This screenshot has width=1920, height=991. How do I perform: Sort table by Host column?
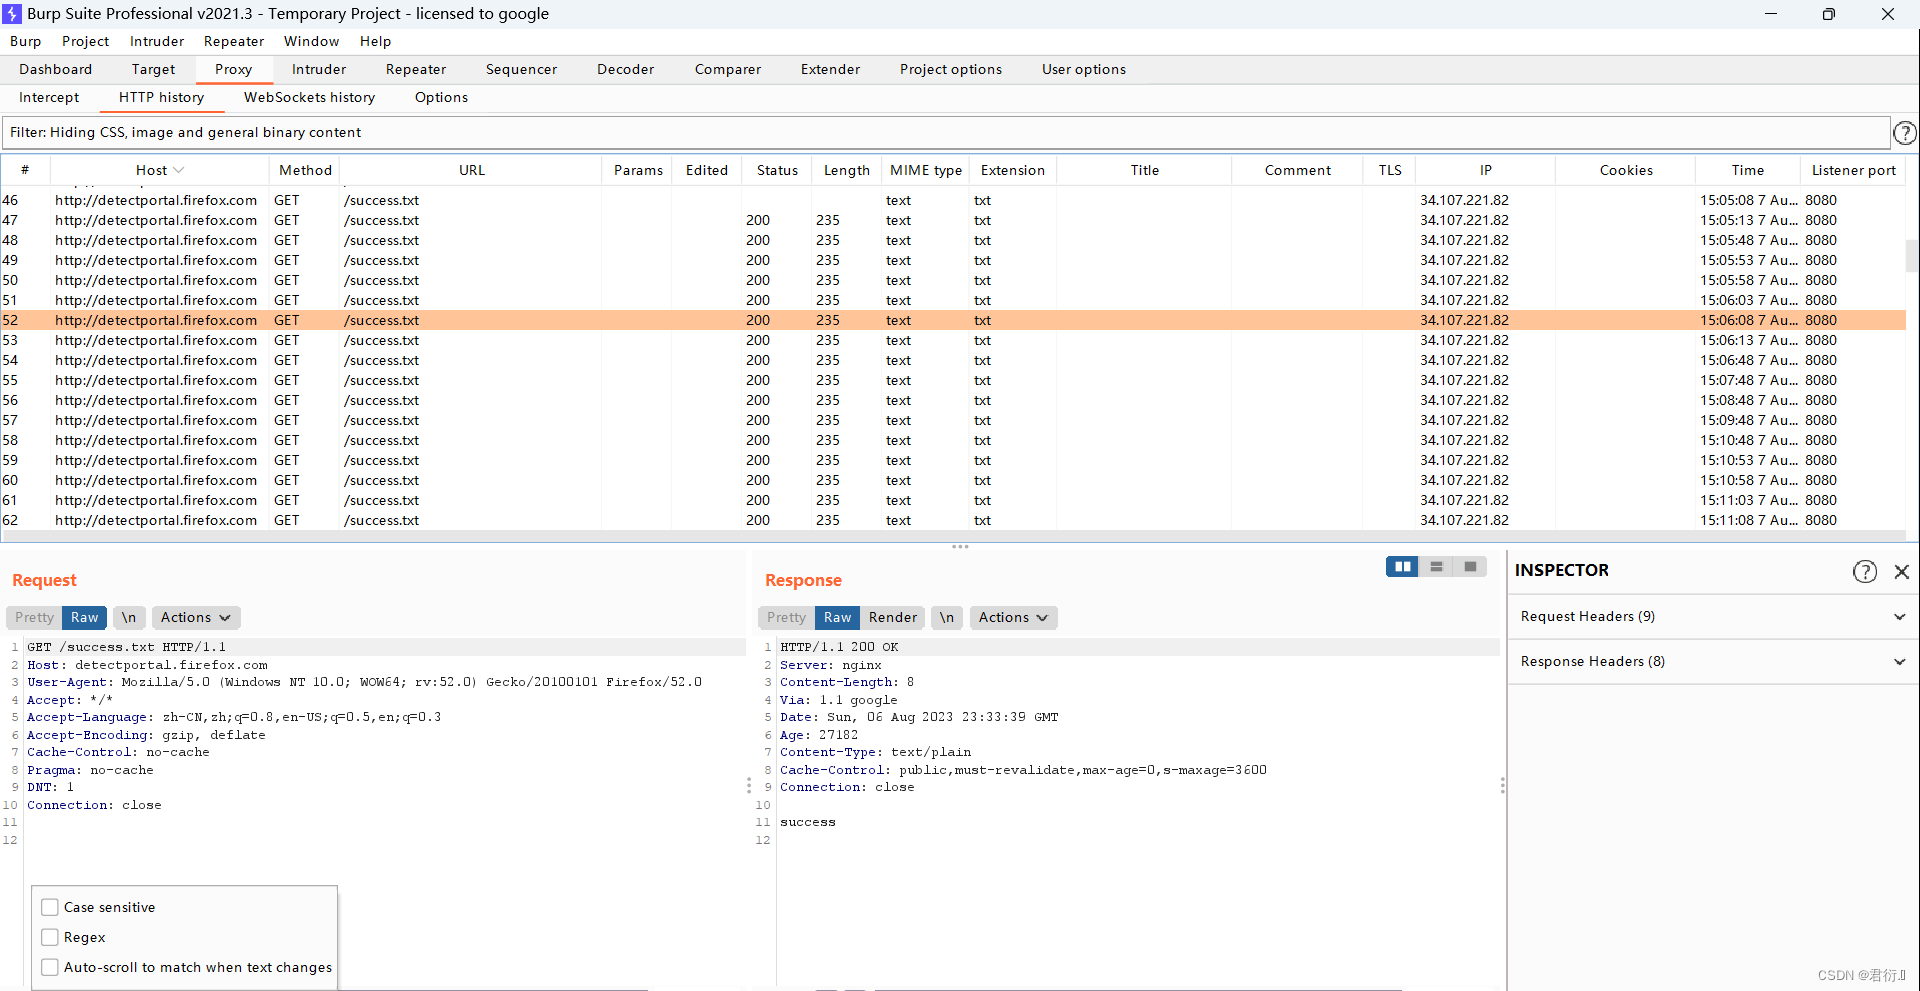pos(160,170)
